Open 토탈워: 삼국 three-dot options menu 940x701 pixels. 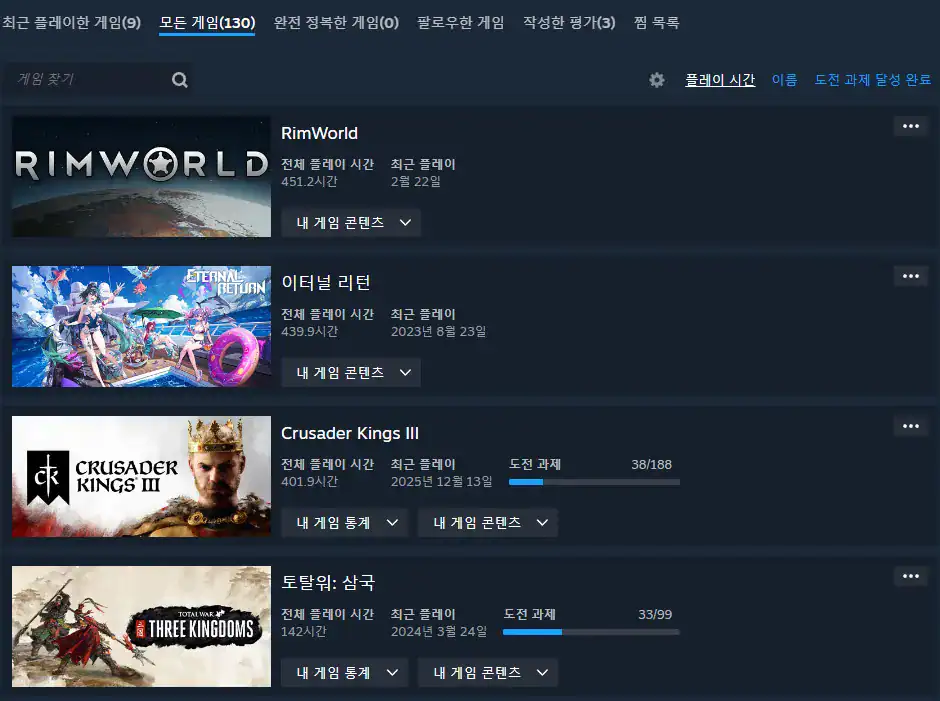coord(911,576)
